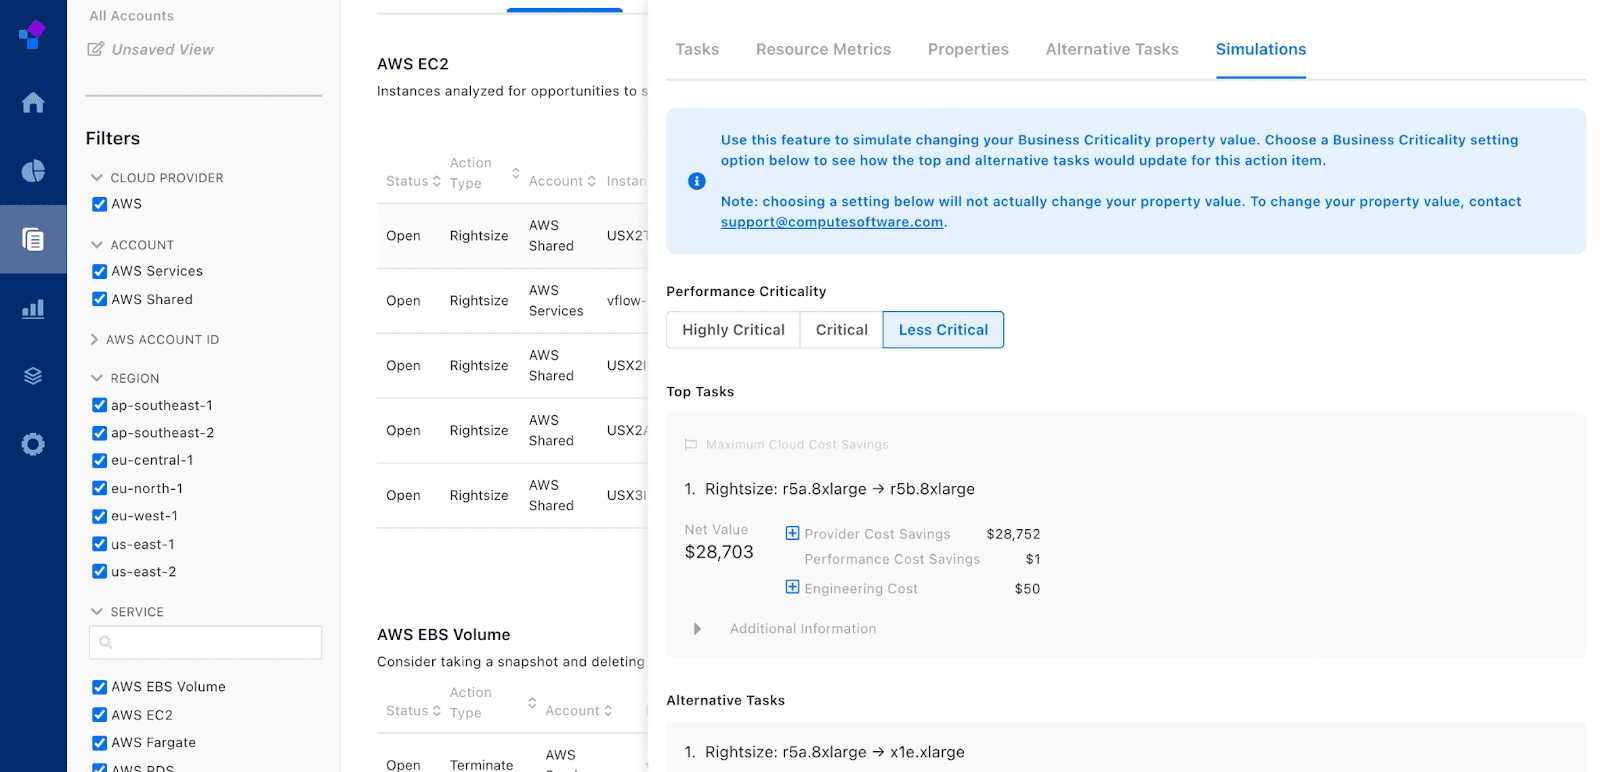Open the home icon in sidebar
Screen dimensions: 1600x772
33,103
